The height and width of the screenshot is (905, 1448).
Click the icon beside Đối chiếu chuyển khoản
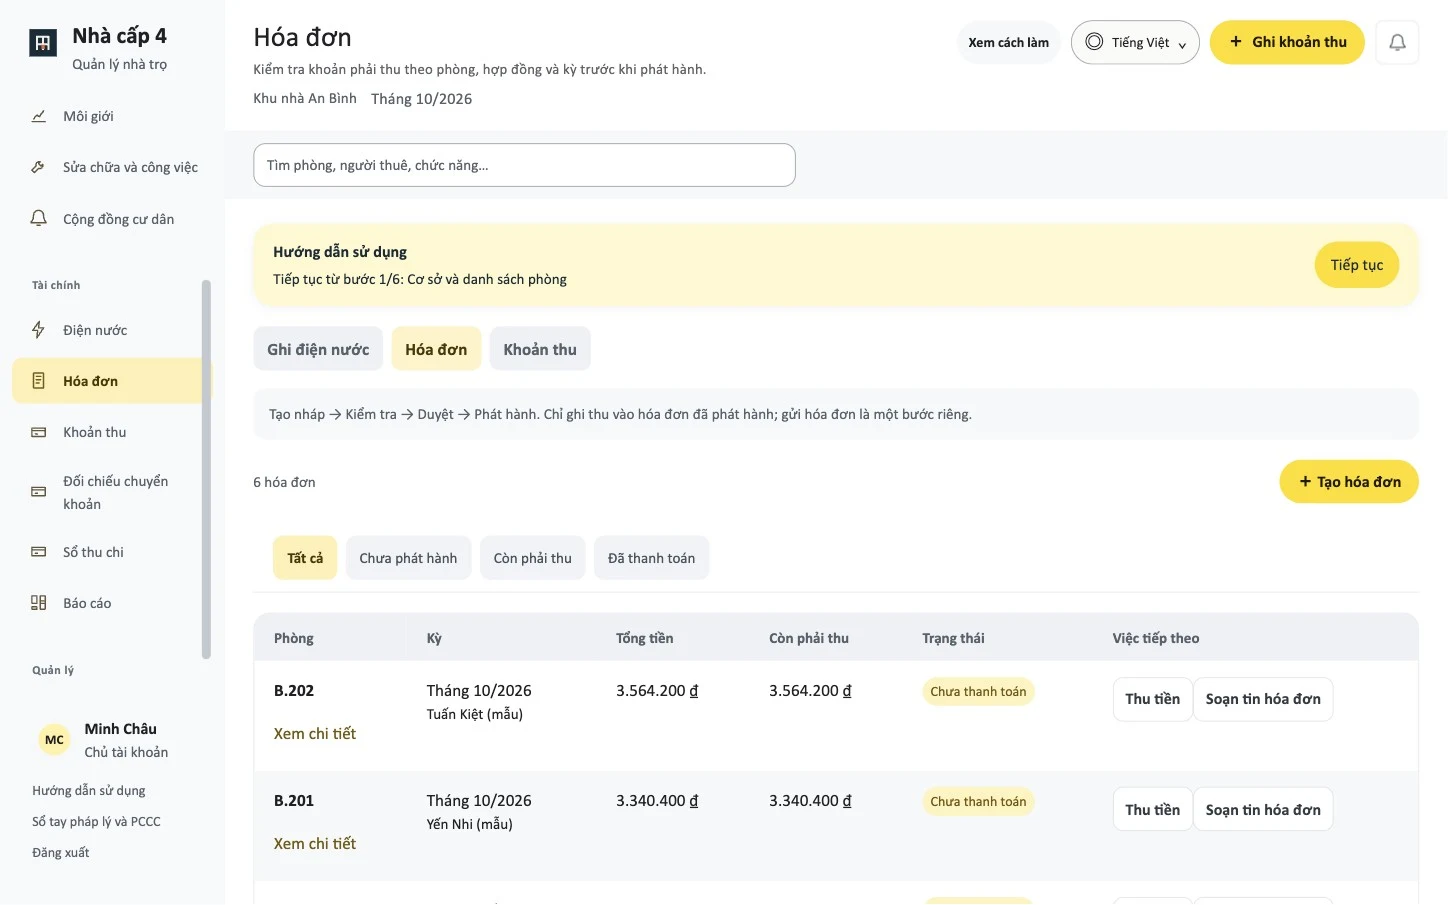(x=39, y=492)
